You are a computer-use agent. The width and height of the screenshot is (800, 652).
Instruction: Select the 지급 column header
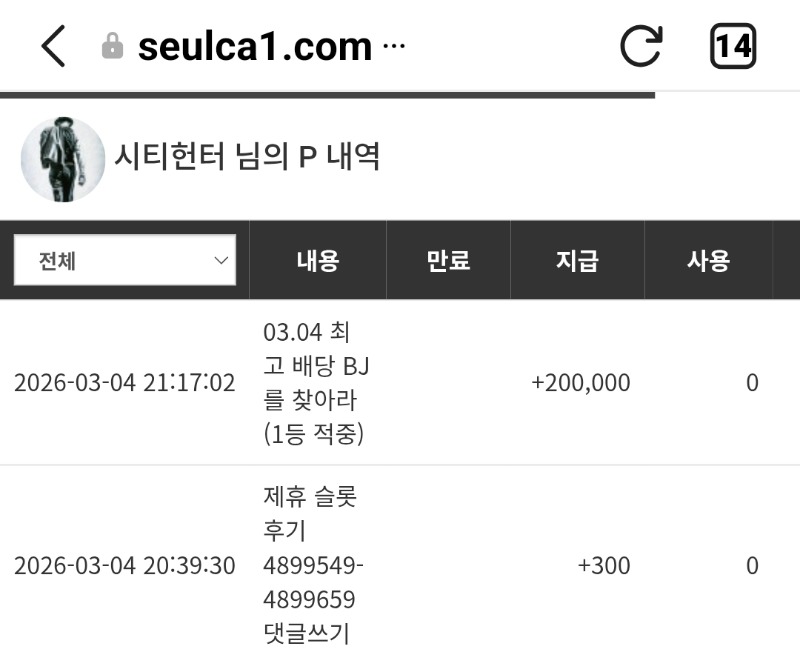click(577, 261)
